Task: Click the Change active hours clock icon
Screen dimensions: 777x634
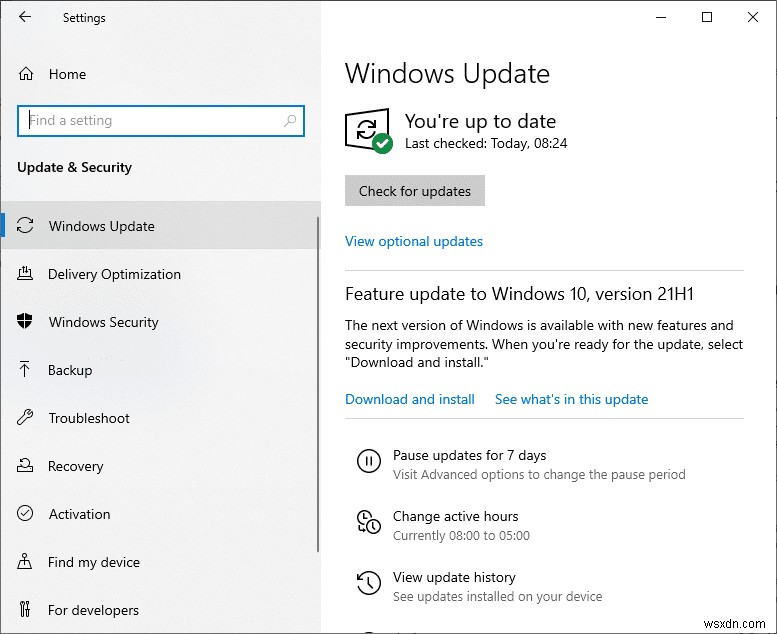Action: tap(368, 522)
